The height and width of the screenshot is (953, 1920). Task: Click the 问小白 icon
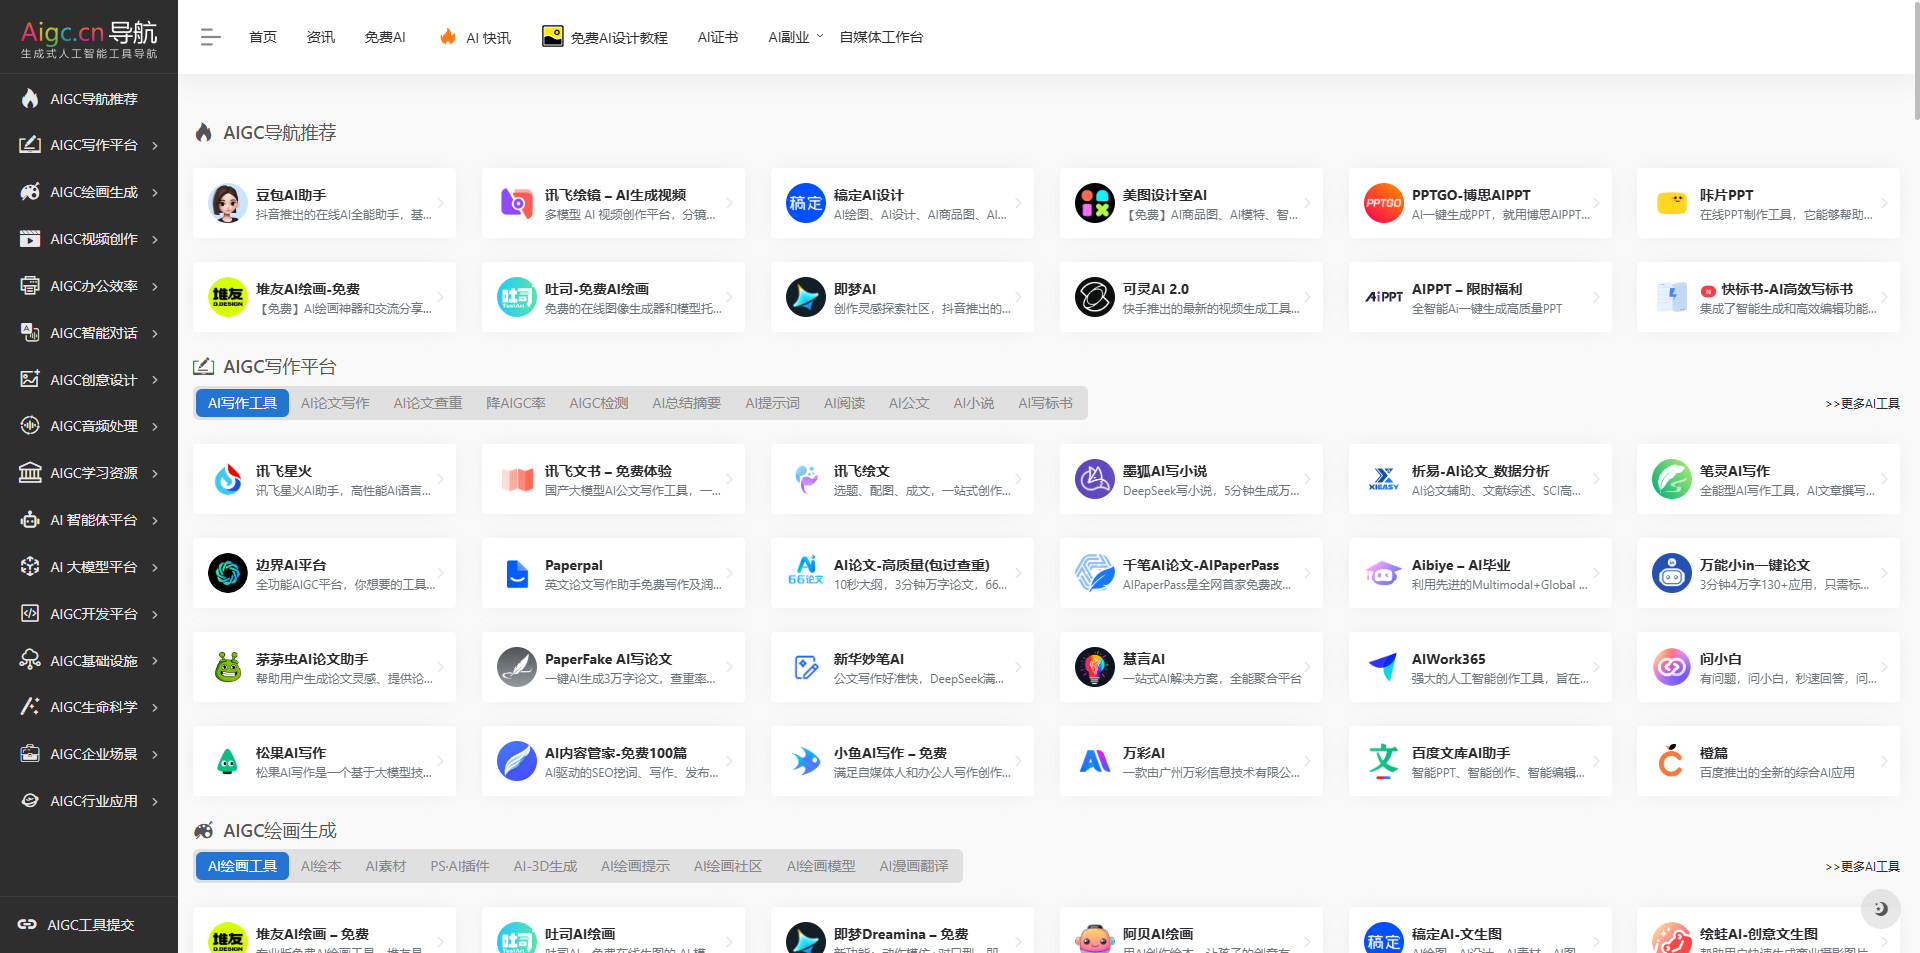(1672, 667)
